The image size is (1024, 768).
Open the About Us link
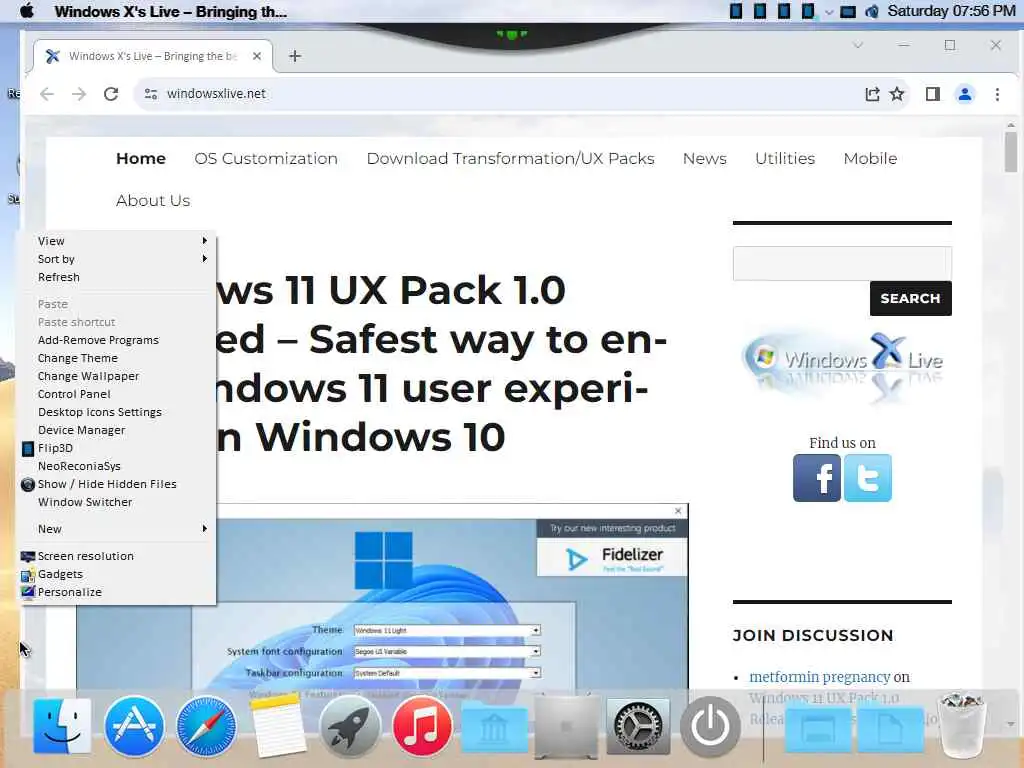pyautogui.click(x=153, y=200)
